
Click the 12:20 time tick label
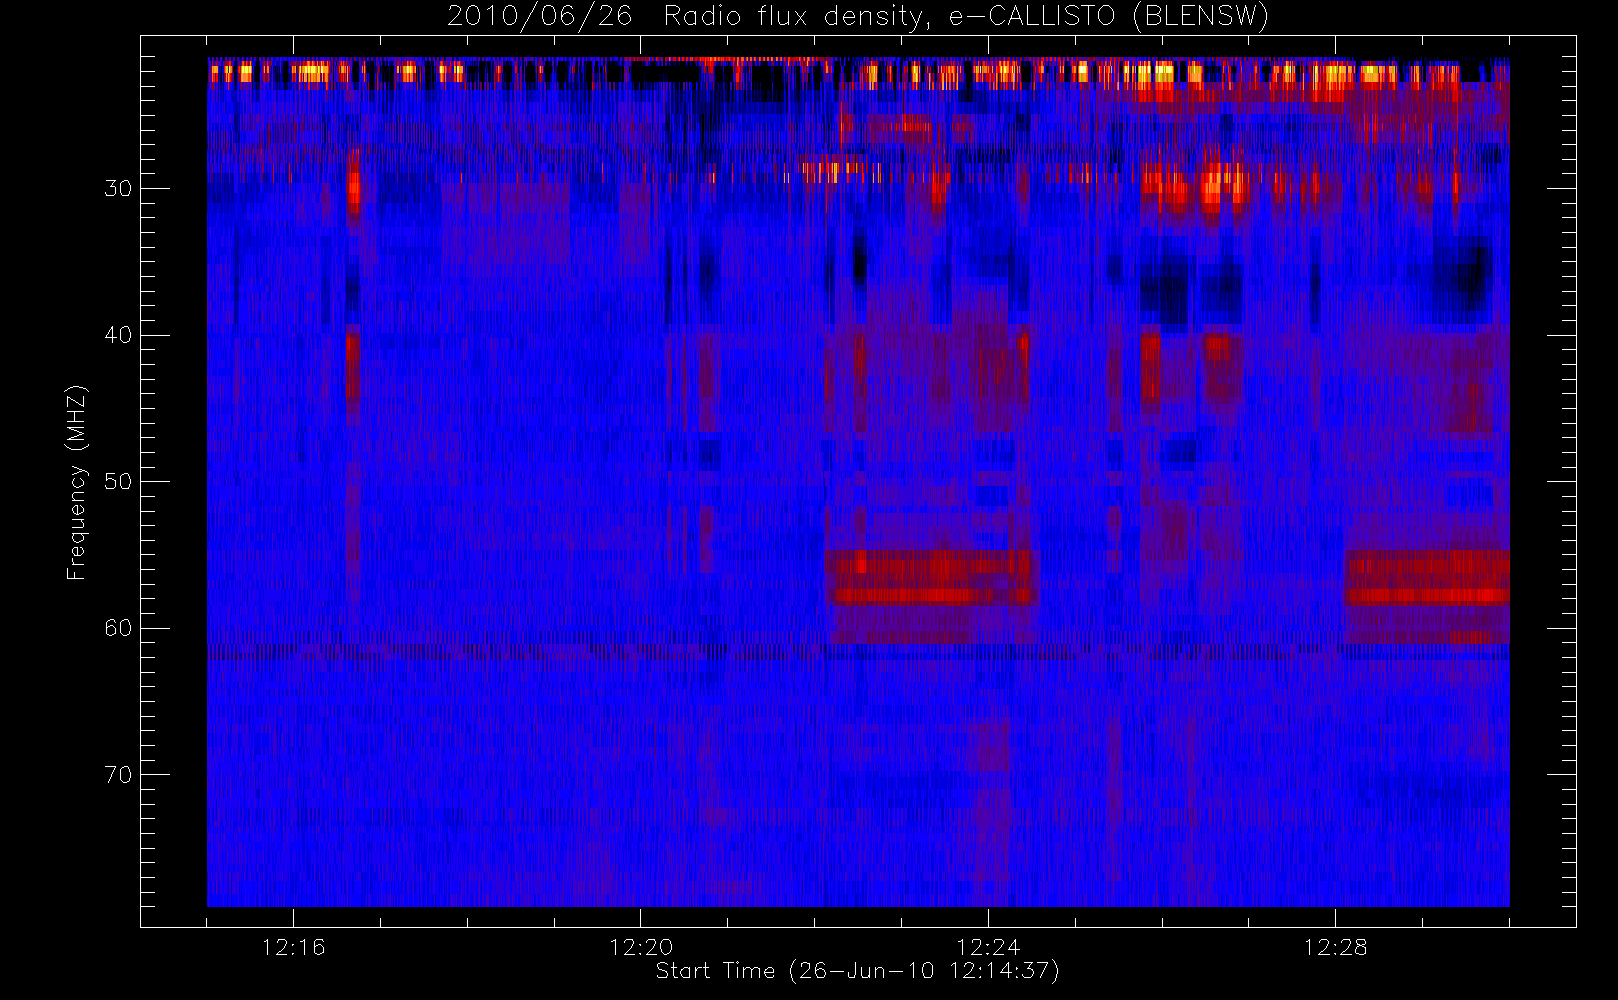[640, 947]
